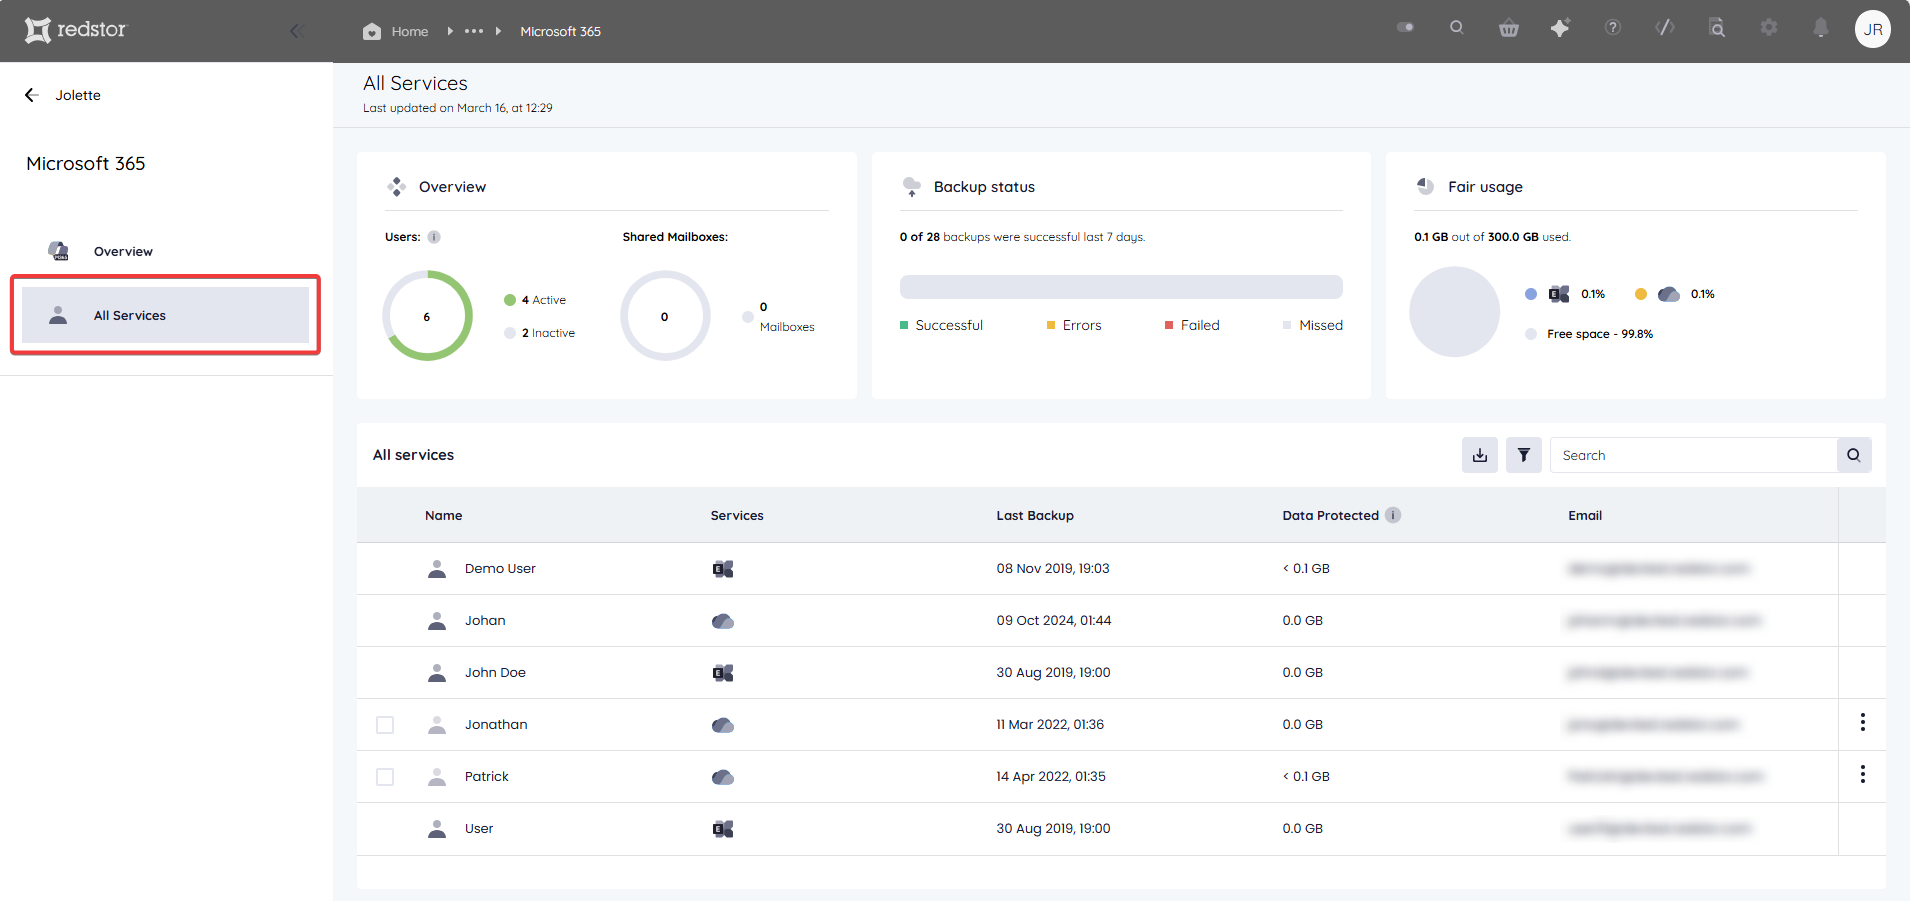This screenshot has height=901, width=1910.
Task: Open the filter funnel icon
Action: point(1524,455)
